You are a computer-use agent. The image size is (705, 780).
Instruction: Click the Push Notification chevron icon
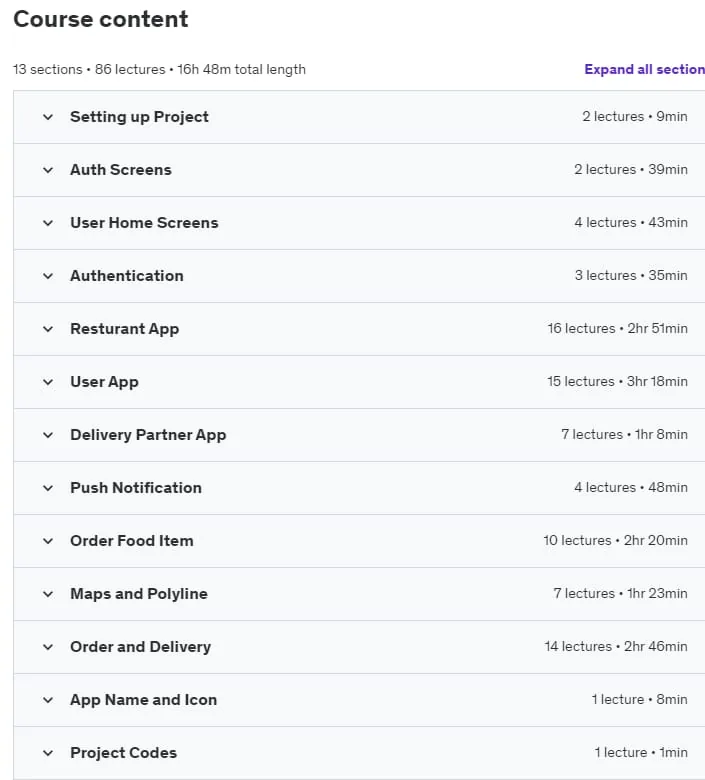(x=48, y=488)
